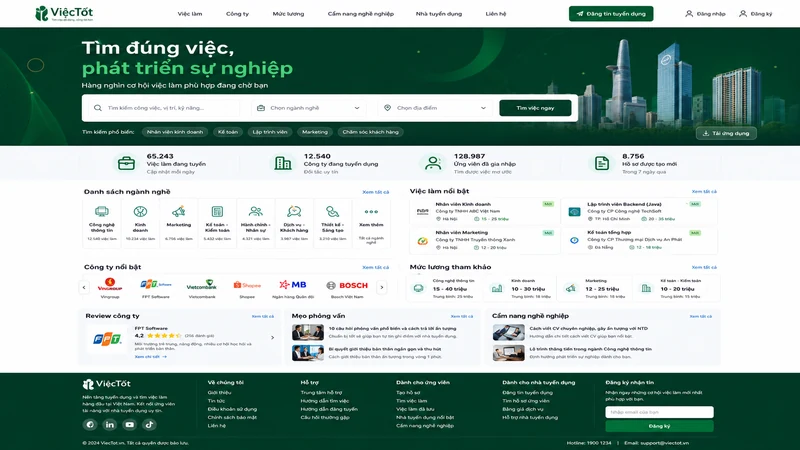Click Xem tất cả for Danh sách ngành nghề
This screenshot has height=450, width=800.
click(376, 192)
